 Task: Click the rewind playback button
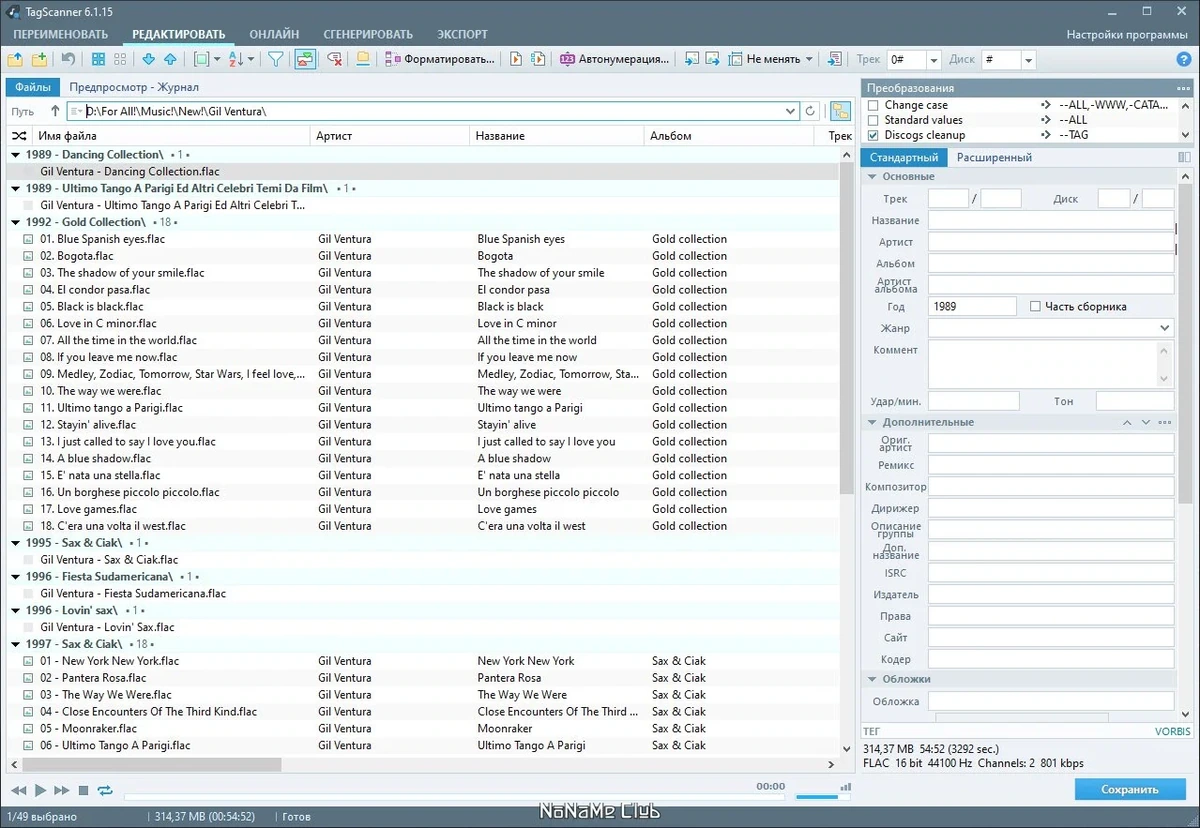(x=19, y=790)
